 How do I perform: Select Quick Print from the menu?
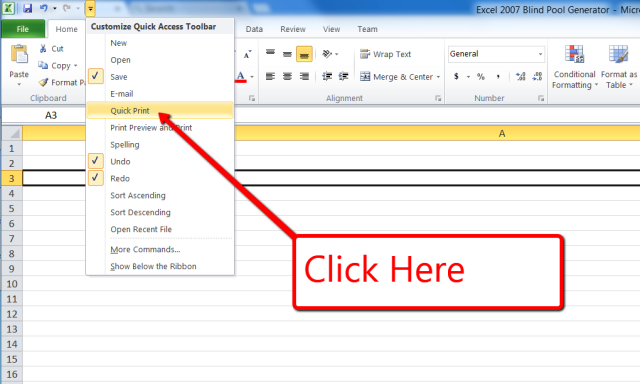point(160,111)
